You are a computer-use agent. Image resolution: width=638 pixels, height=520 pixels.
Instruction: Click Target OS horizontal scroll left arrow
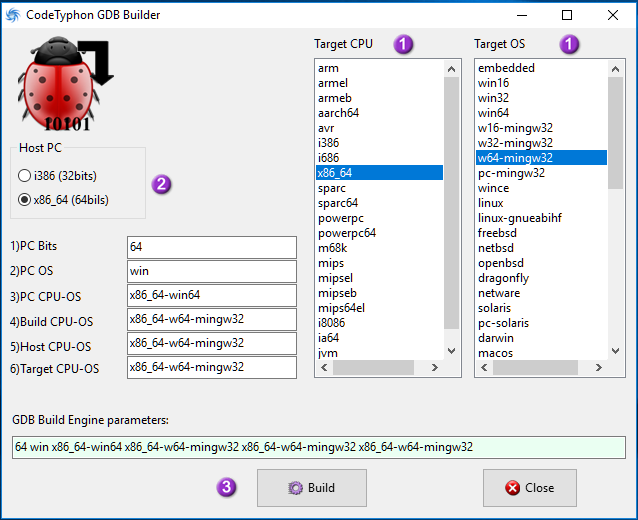click(484, 367)
